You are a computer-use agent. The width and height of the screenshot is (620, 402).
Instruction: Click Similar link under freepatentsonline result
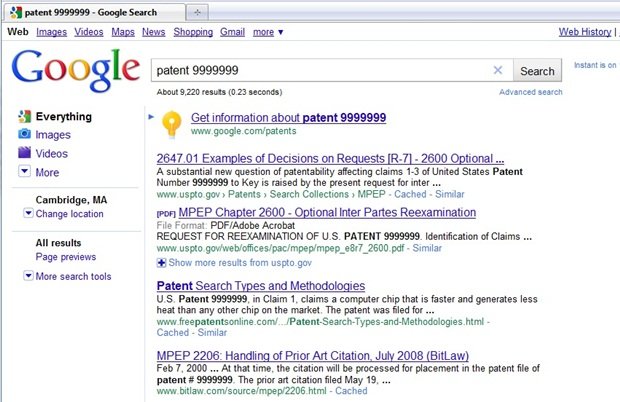click(x=212, y=332)
